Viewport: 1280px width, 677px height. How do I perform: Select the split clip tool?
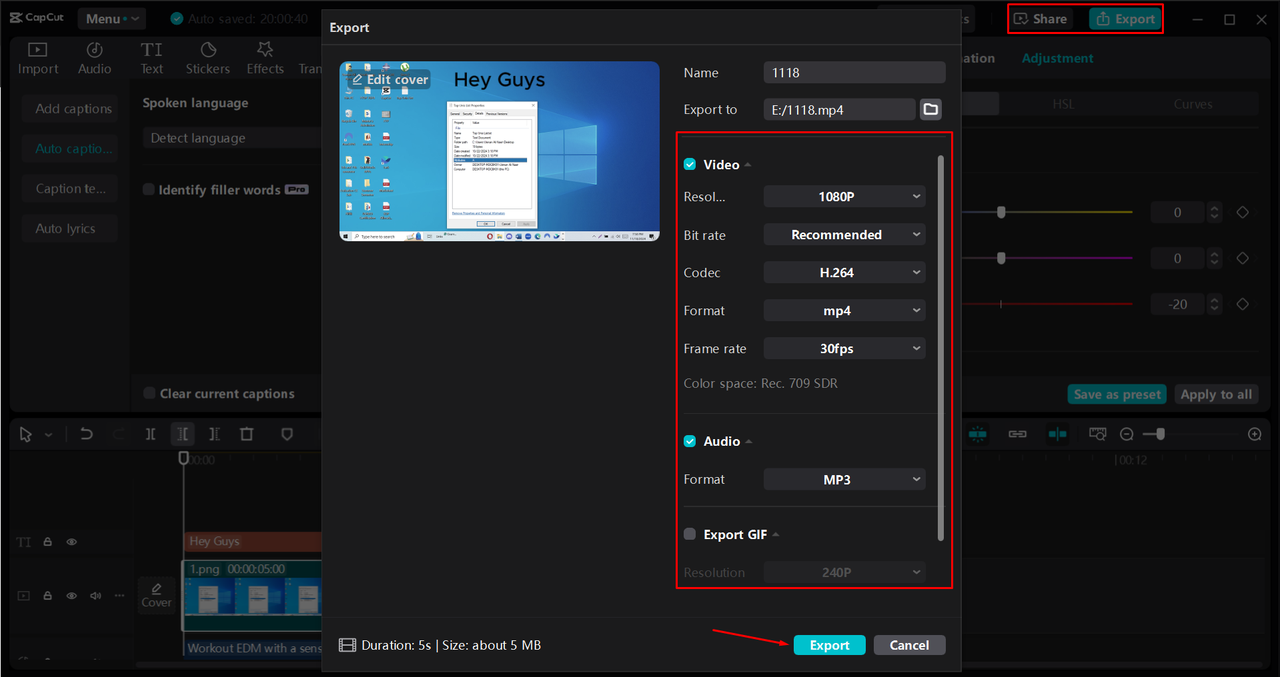pyautogui.click(x=150, y=434)
